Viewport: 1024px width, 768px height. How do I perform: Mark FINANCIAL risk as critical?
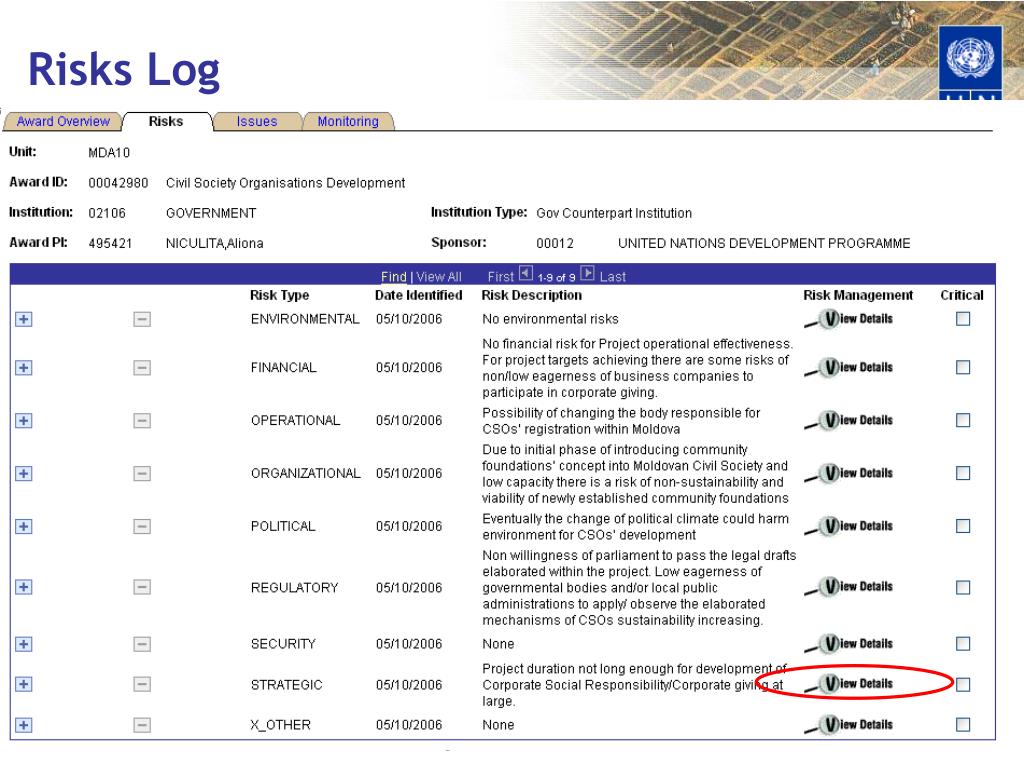[963, 368]
